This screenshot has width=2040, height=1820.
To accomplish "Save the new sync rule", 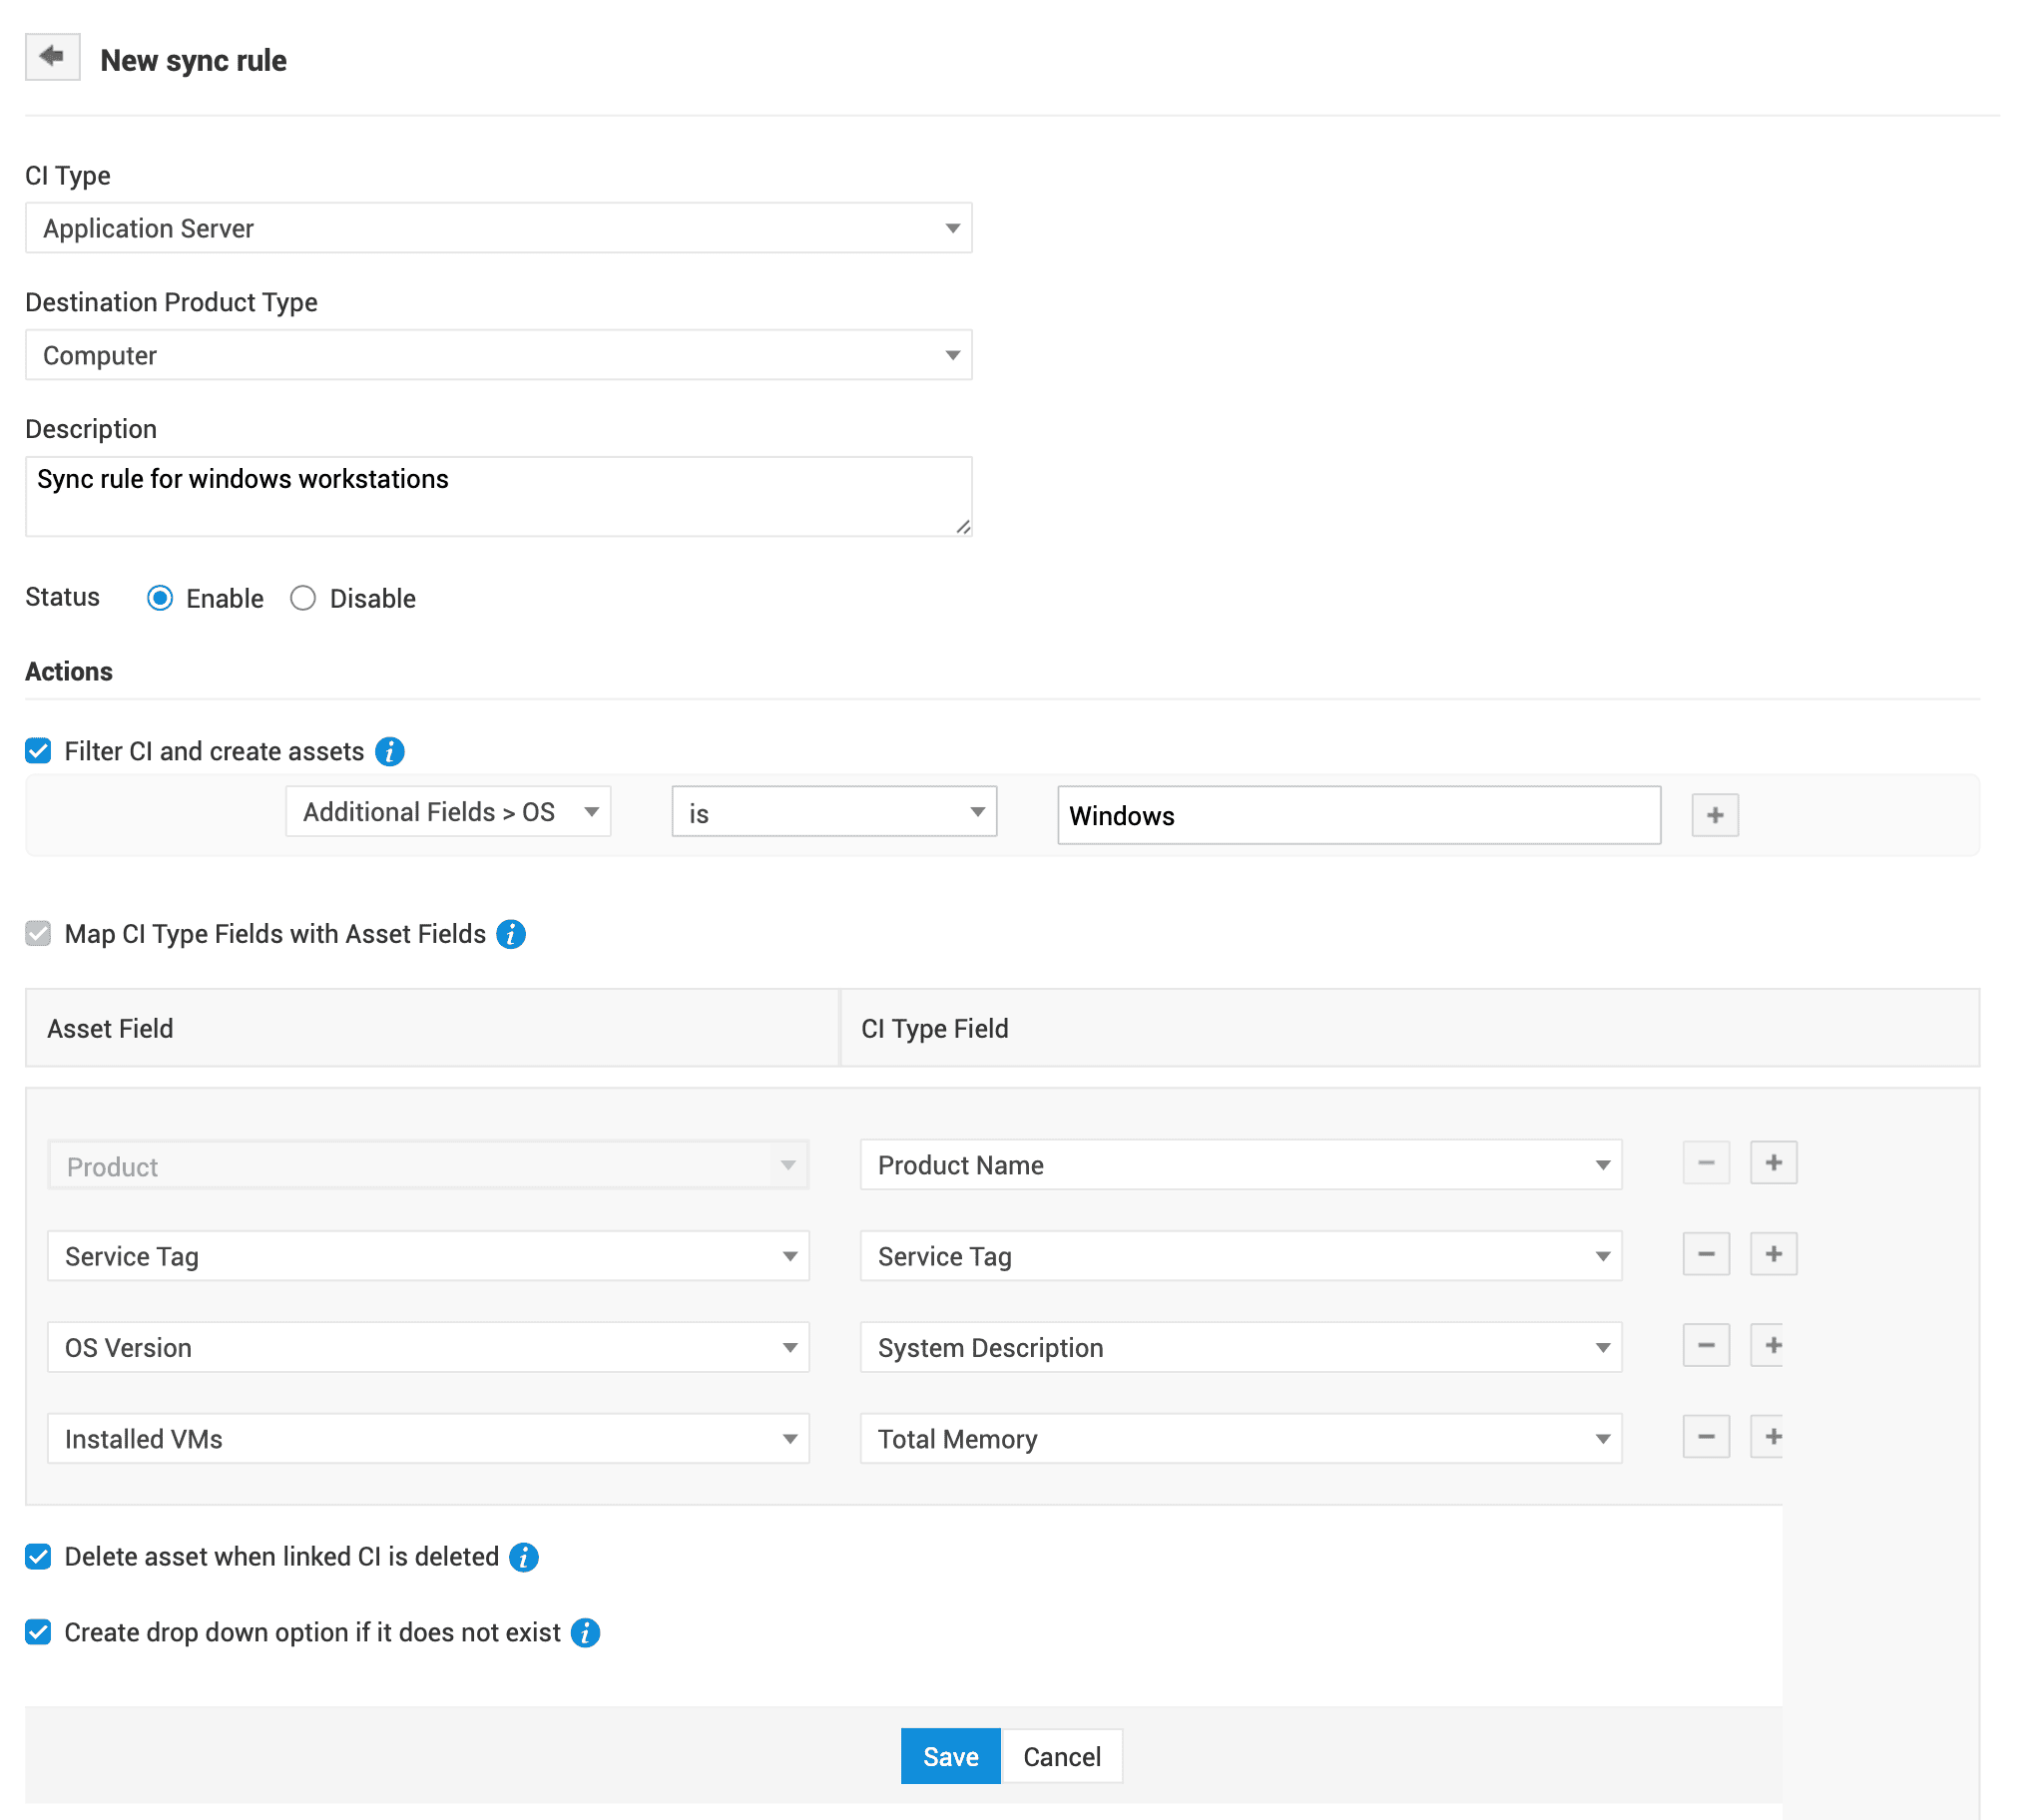I will [x=950, y=1758].
